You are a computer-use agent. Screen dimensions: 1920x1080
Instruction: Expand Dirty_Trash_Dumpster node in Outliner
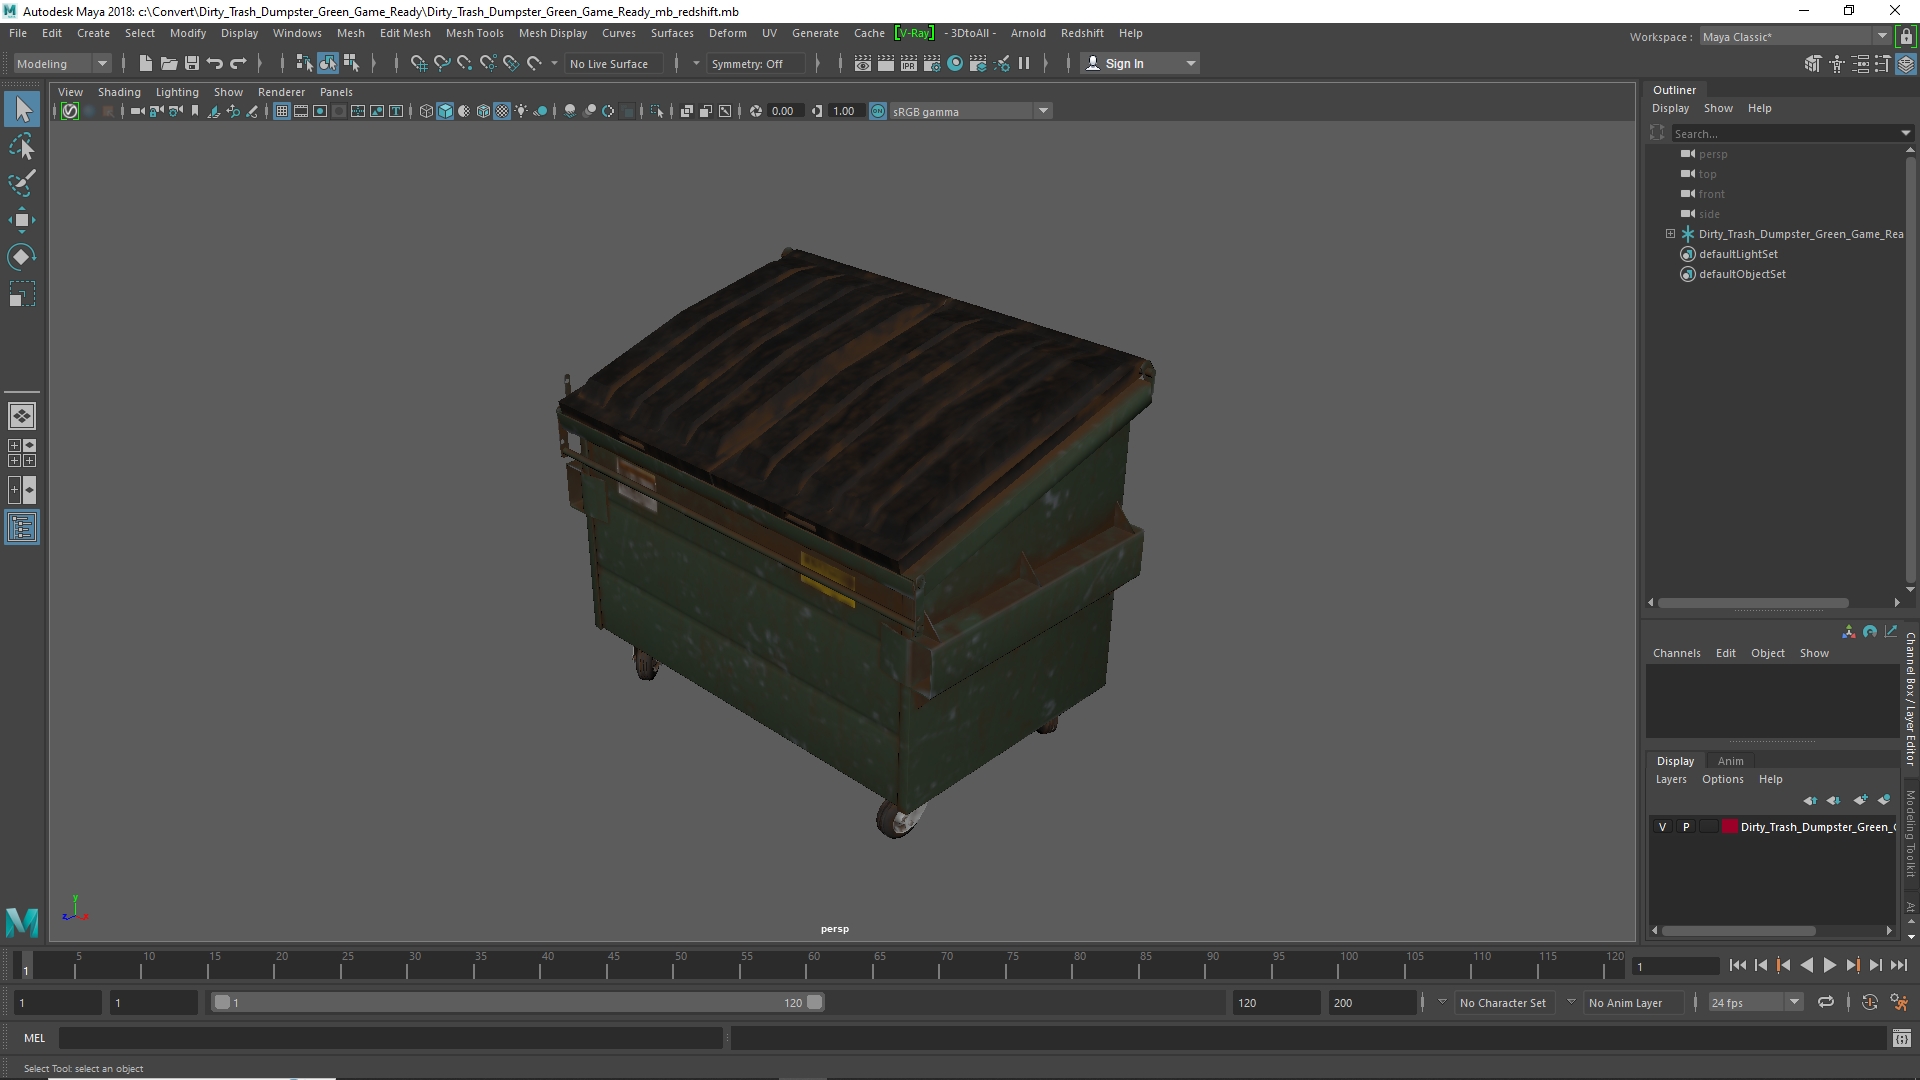(x=1670, y=234)
